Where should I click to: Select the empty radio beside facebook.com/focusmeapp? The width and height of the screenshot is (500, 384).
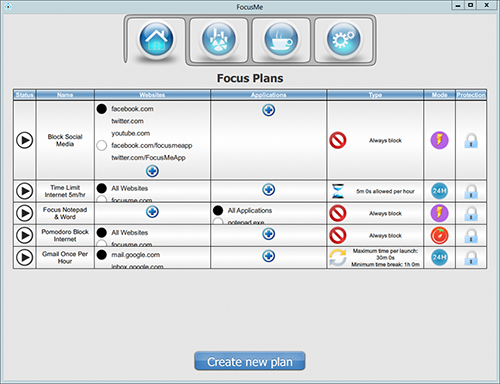(x=102, y=146)
